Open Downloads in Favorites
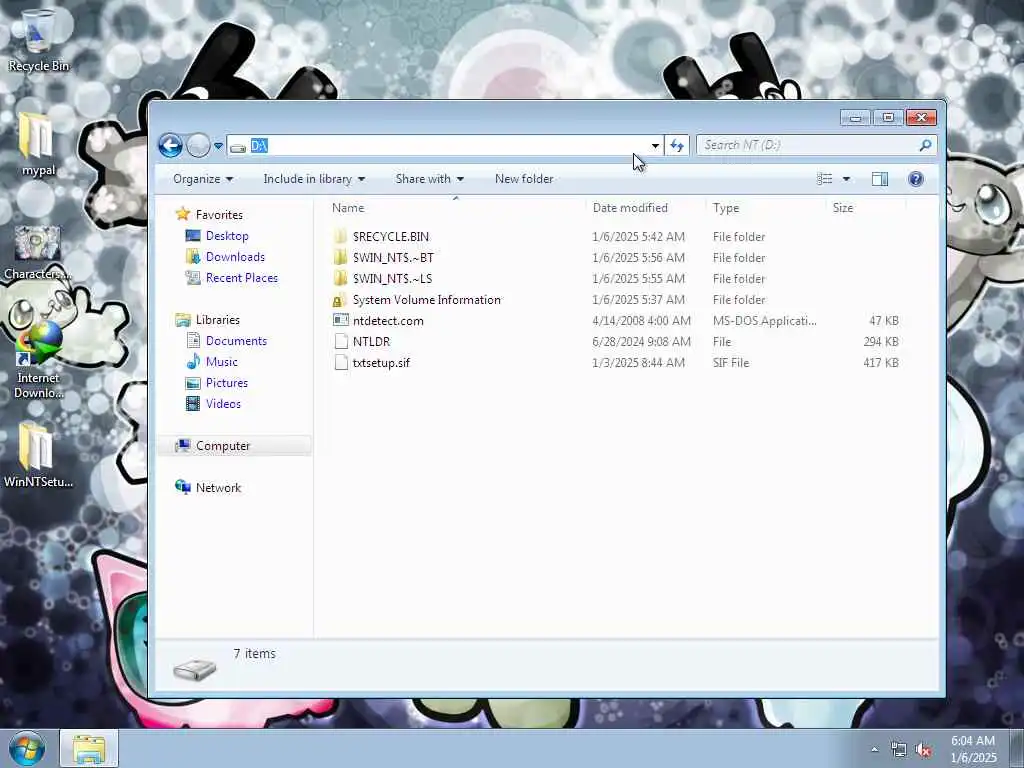The image size is (1024, 768). [x=235, y=257]
